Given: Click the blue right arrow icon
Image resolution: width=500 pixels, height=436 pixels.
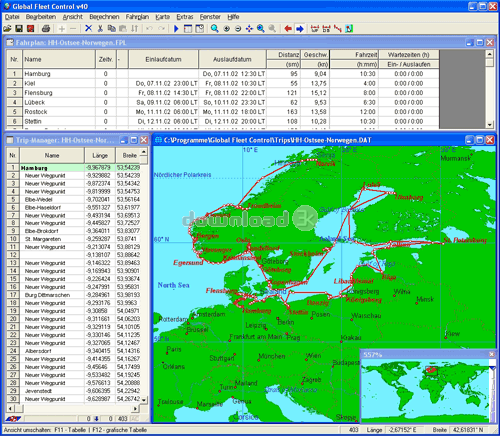Looking at the screenshot, I should click(x=300, y=29).
